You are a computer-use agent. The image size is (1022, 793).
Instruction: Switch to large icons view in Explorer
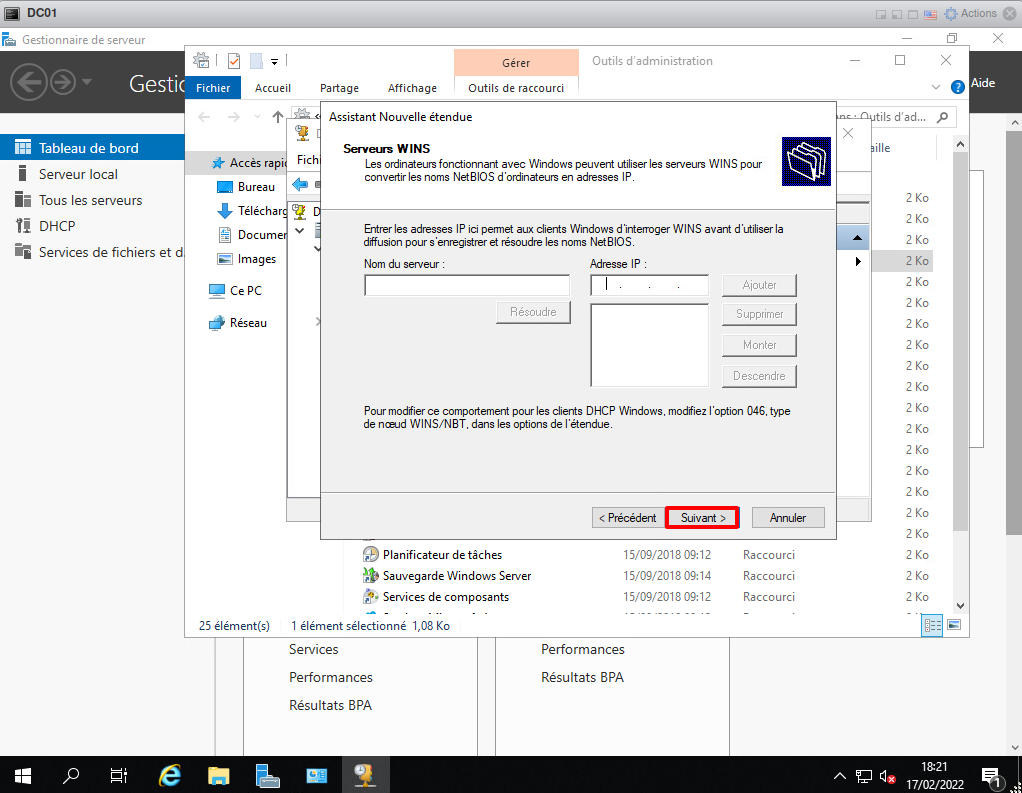(953, 625)
